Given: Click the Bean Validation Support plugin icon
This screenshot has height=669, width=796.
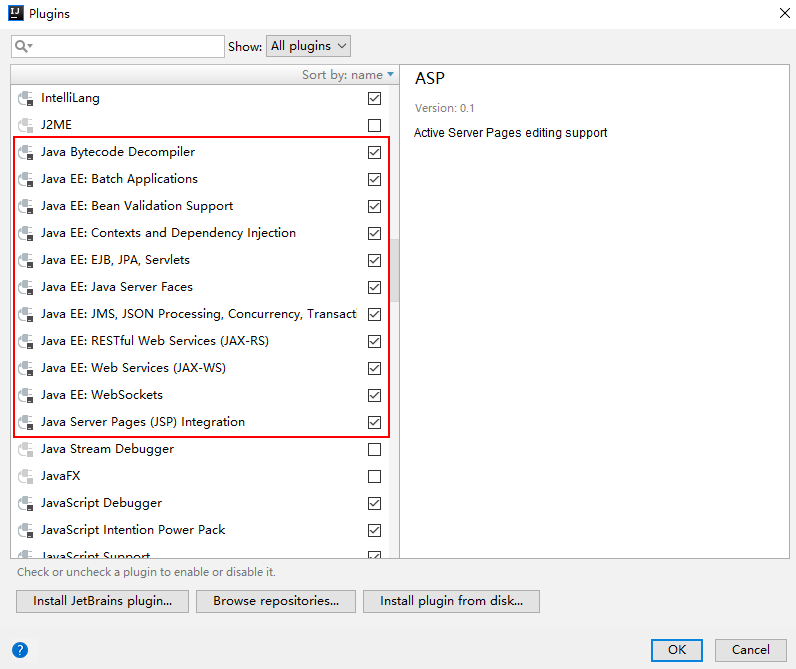Looking at the screenshot, I should click(x=25, y=206).
